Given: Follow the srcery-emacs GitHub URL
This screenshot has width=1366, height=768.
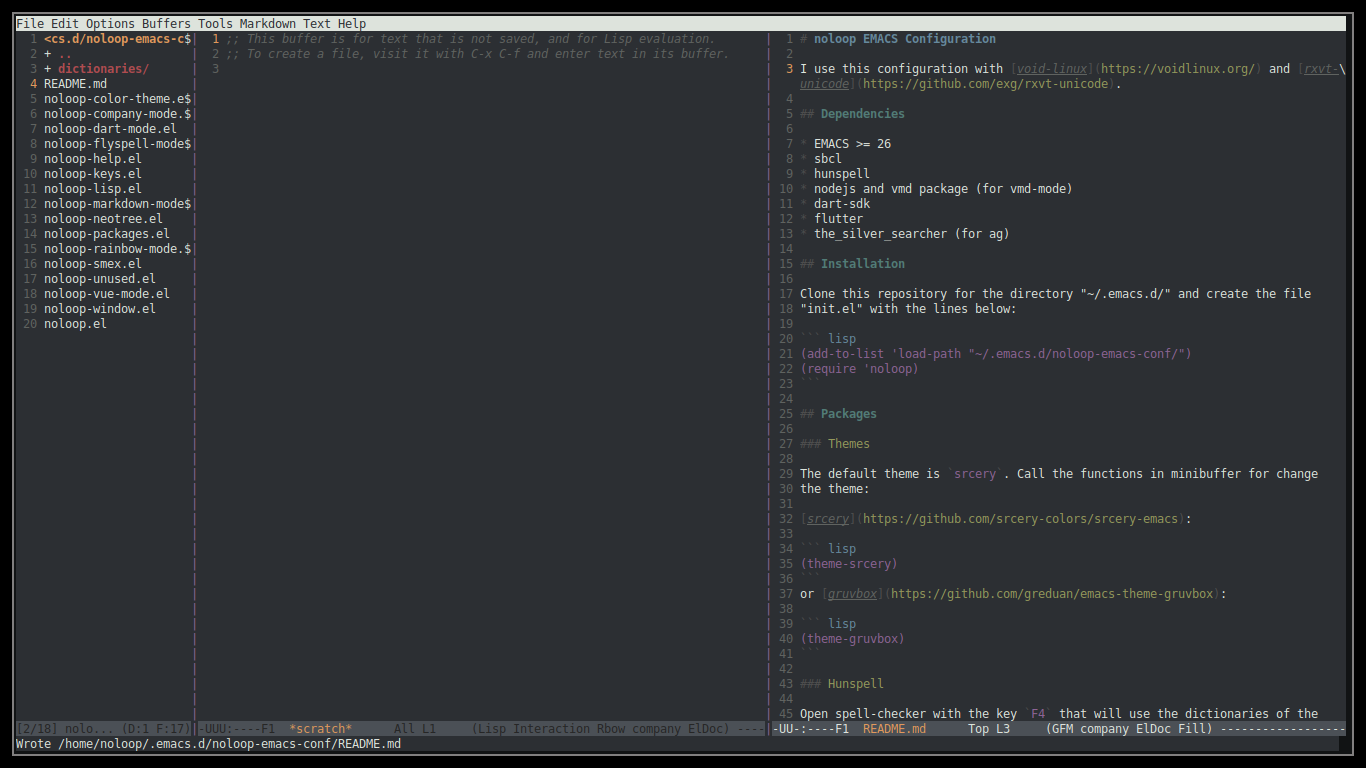Looking at the screenshot, I should [1021, 519].
